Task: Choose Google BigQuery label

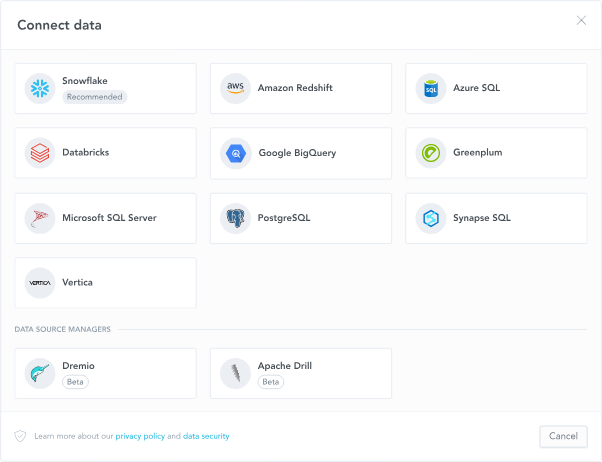Action: (x=297, y=153)
